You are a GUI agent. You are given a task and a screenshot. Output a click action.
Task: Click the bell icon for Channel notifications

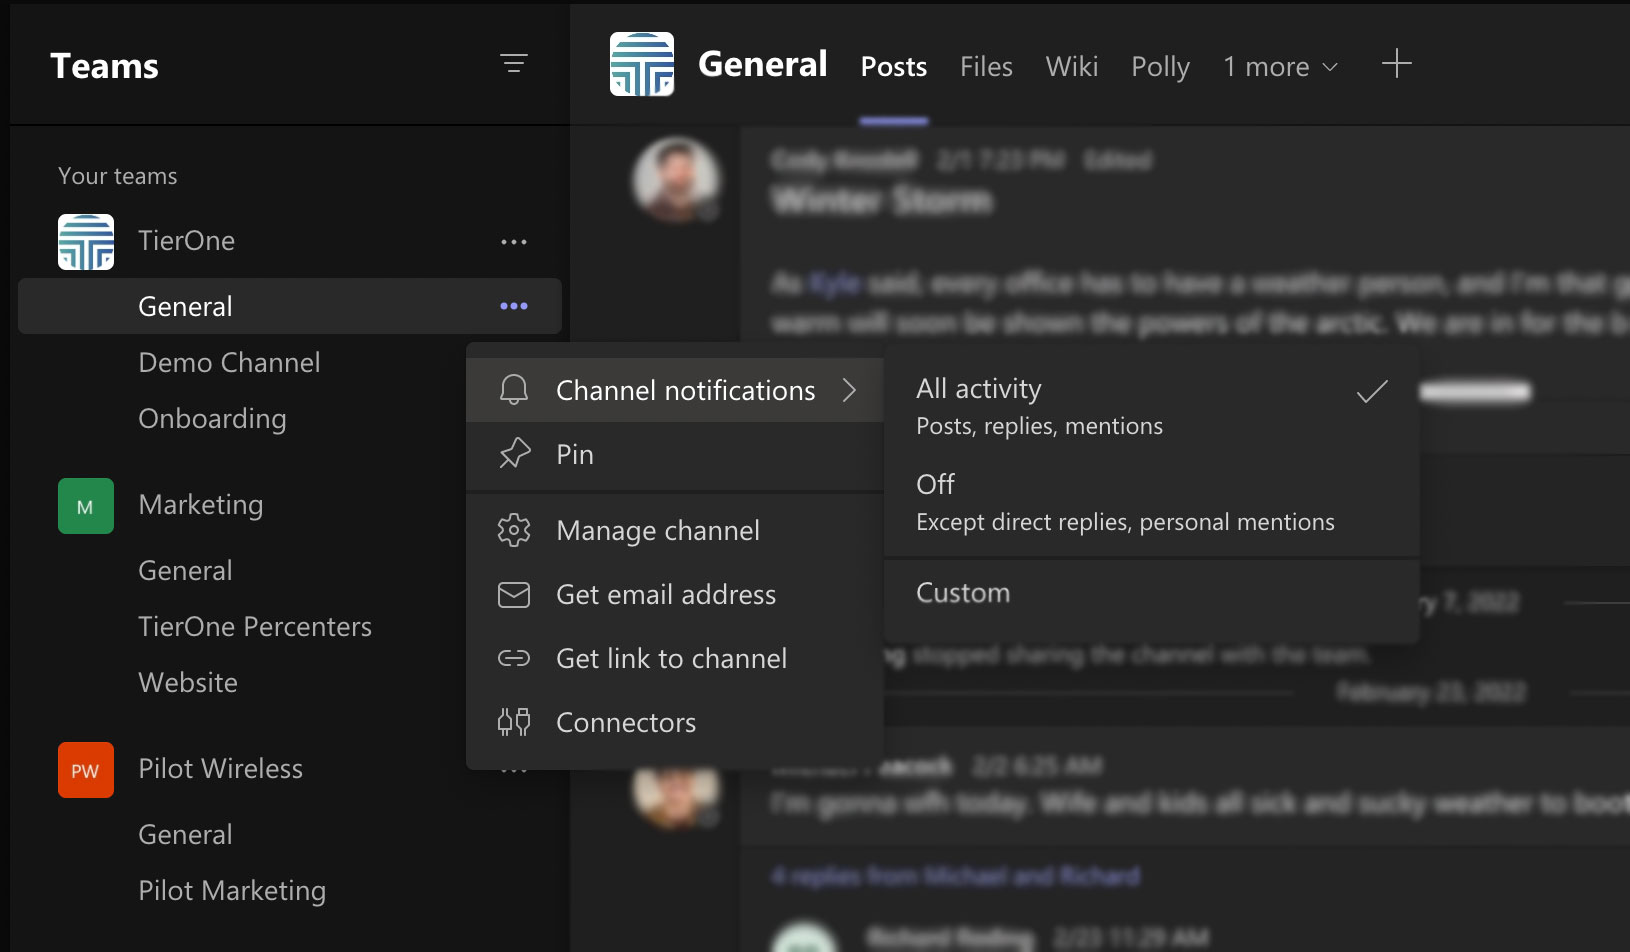514,390
